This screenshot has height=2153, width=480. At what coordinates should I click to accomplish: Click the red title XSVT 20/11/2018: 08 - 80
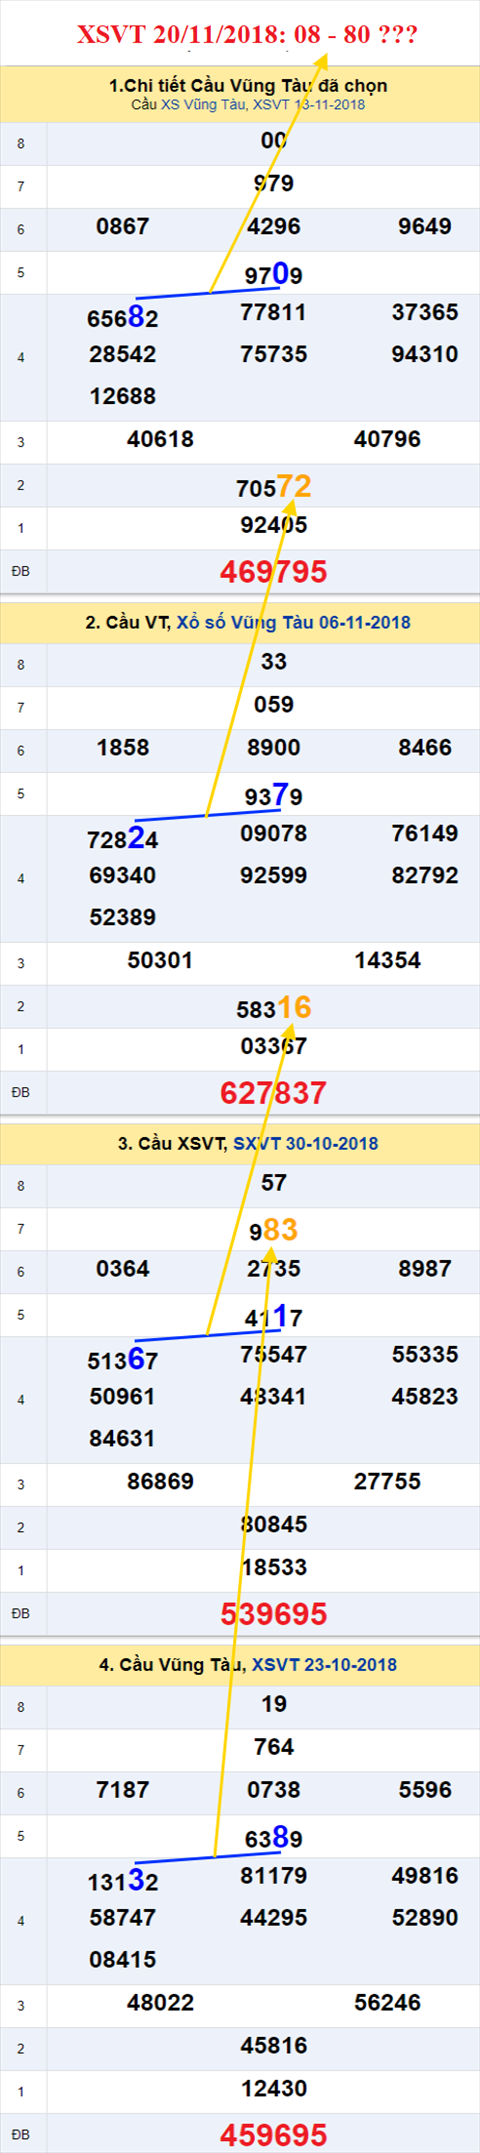click(x=247, y=35)
